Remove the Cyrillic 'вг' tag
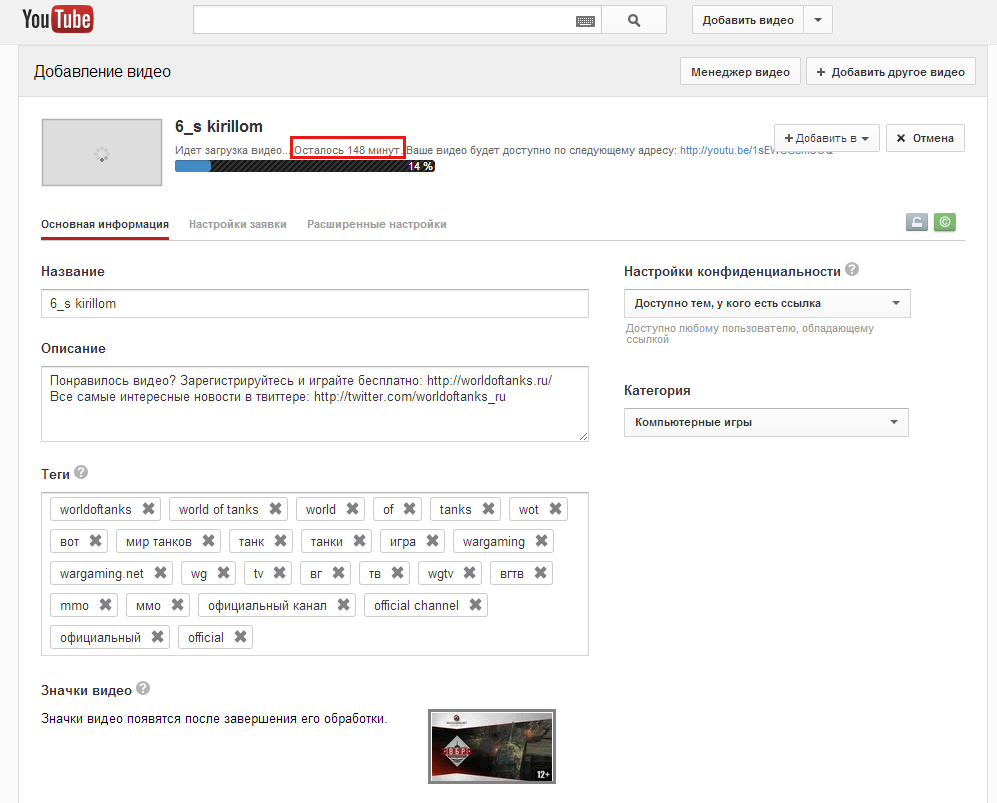Screen dimensions: 997x803 coord(338,573)
